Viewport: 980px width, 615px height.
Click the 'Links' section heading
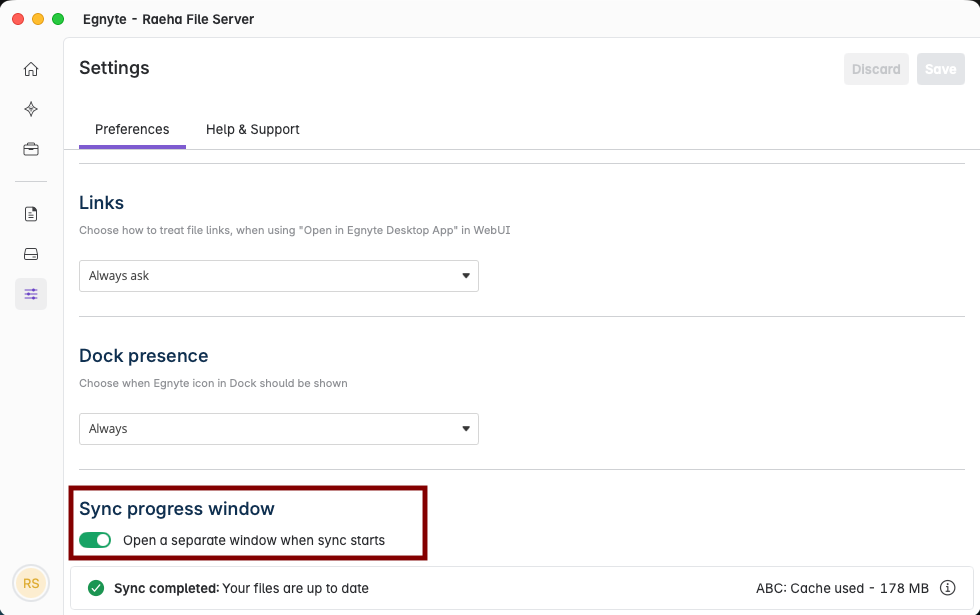coord(101,202)
